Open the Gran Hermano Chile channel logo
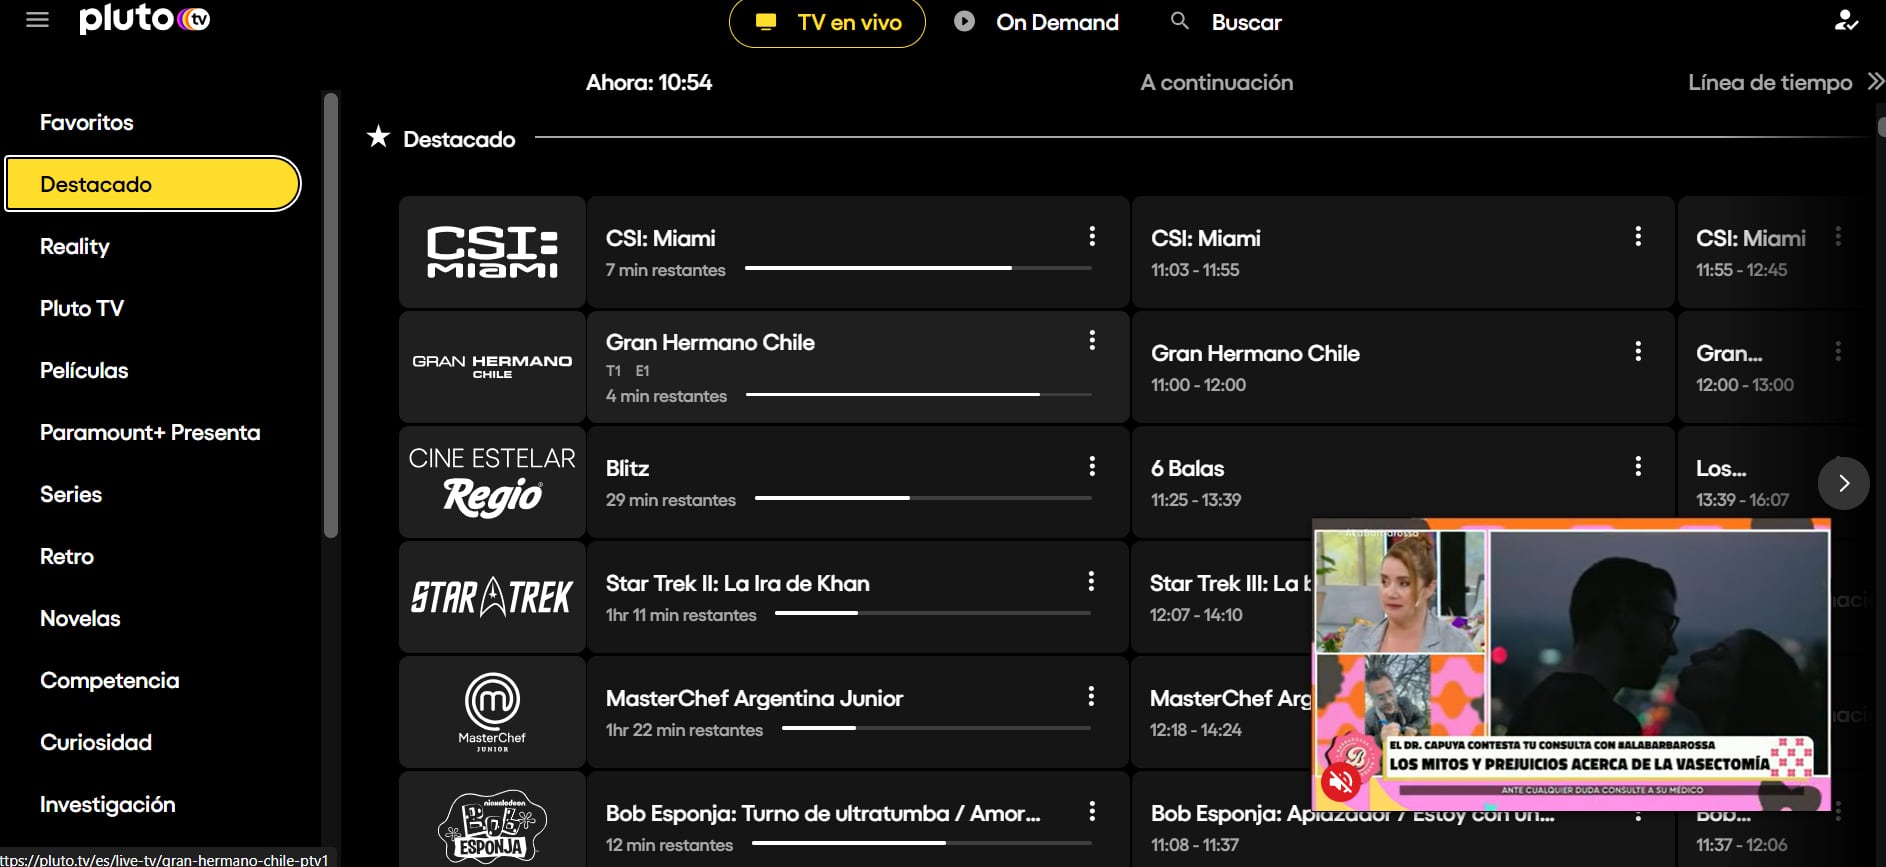Image resolution: width=1886 pixels, height=867 pixels. tap(492, 367)
